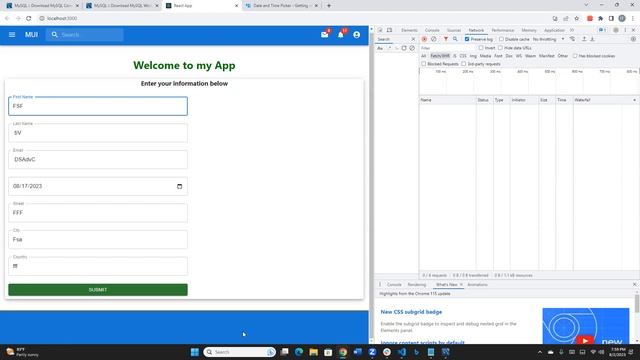Open a new browser tab
Viewport: 640px width, 360px height.
[x=329, y=6]
